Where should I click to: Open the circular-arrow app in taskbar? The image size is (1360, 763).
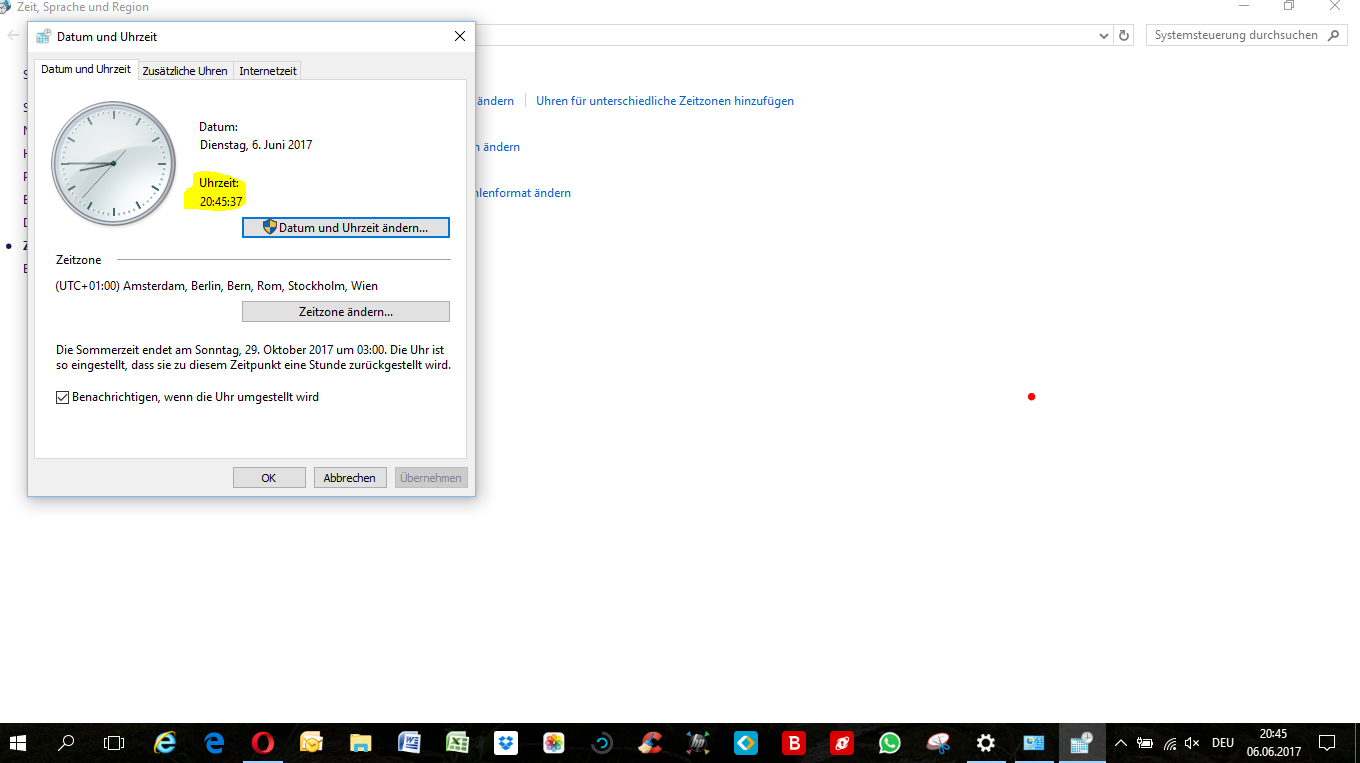click(x=602, y=743)
